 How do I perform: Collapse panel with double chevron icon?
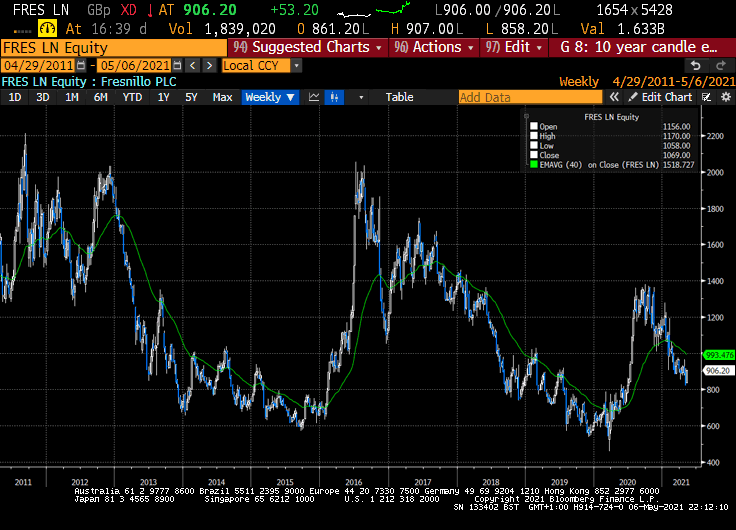[x=614, y=97]
